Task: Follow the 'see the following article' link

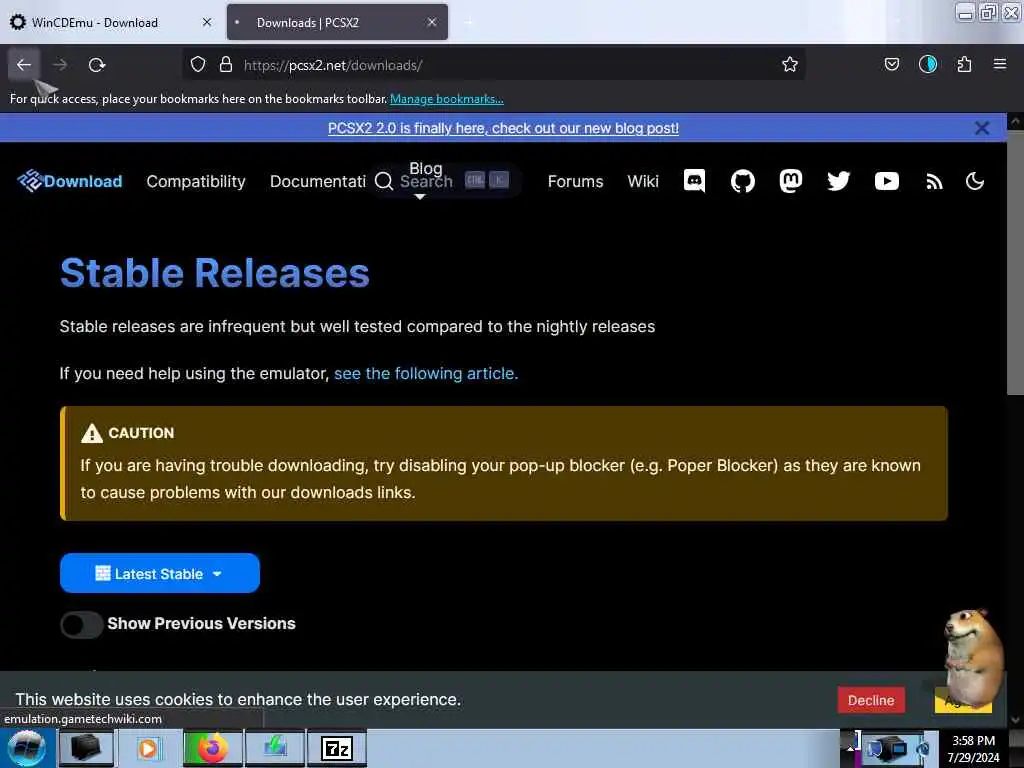Action: [426, 374]
